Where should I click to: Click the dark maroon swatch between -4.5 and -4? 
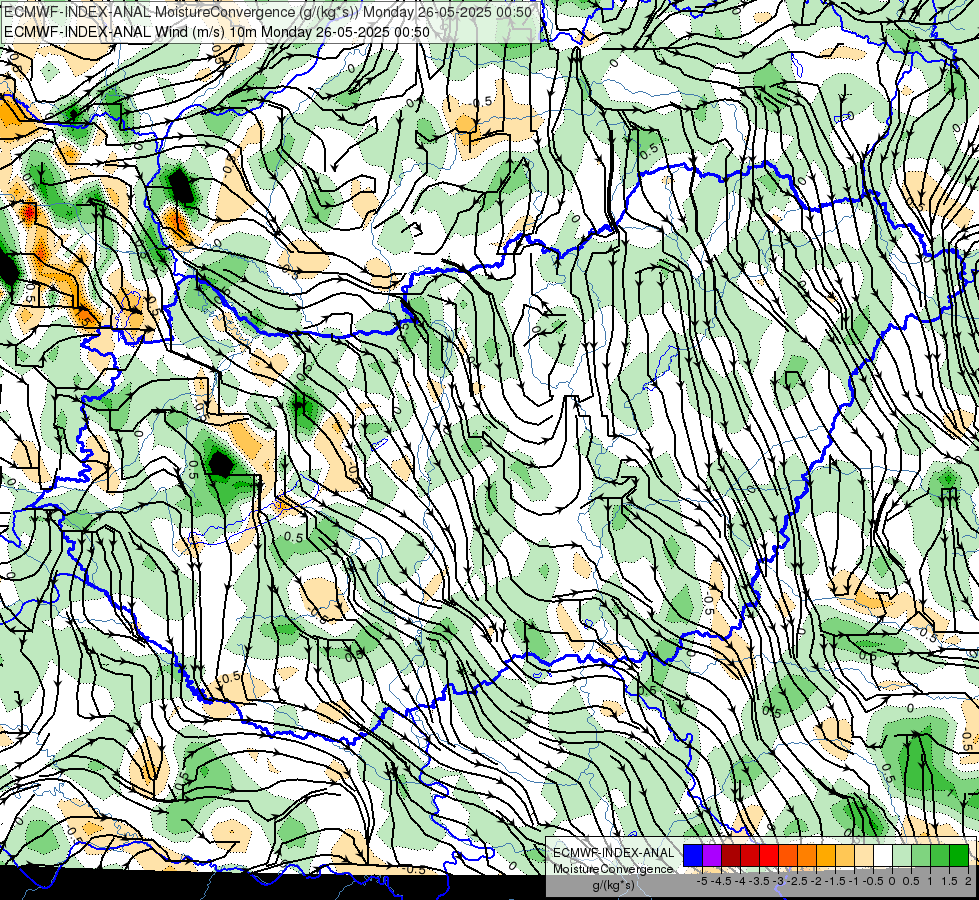pyautogui.click(x=731, y=855)
